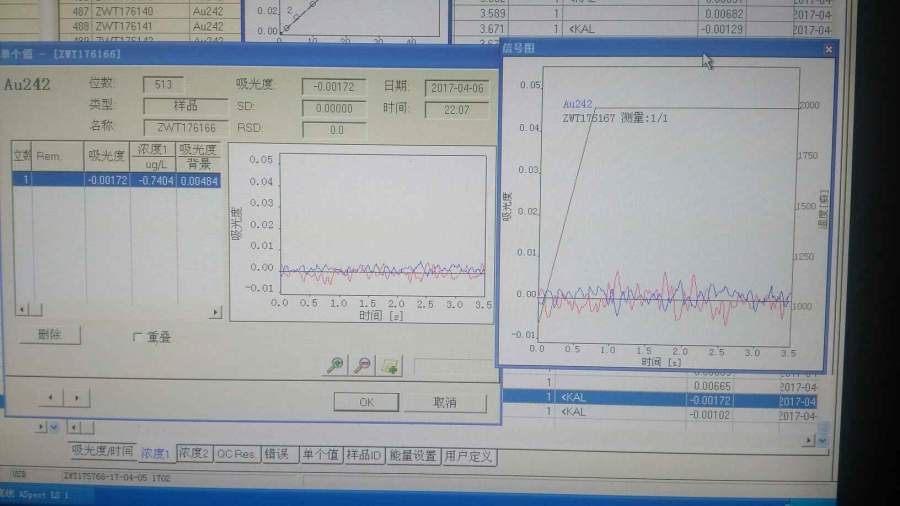This screenshot has height=506, width=900.
Task: Click the 位数 field showing 513
Action: 163,84
